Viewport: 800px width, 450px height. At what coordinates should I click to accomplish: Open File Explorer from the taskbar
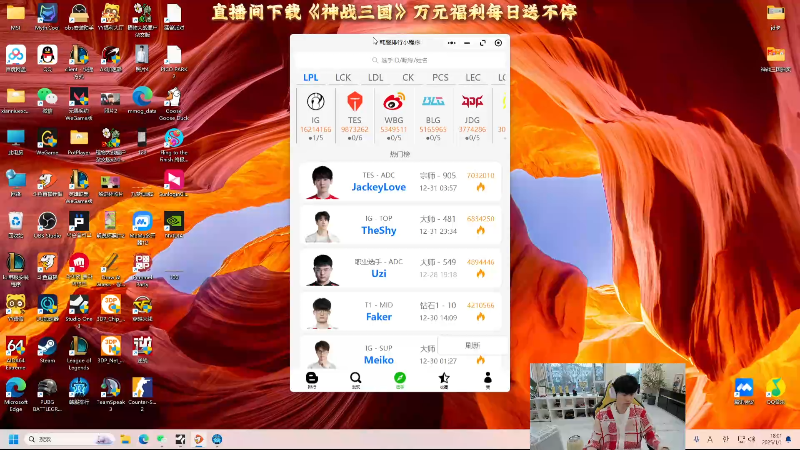tap(126, 439)
